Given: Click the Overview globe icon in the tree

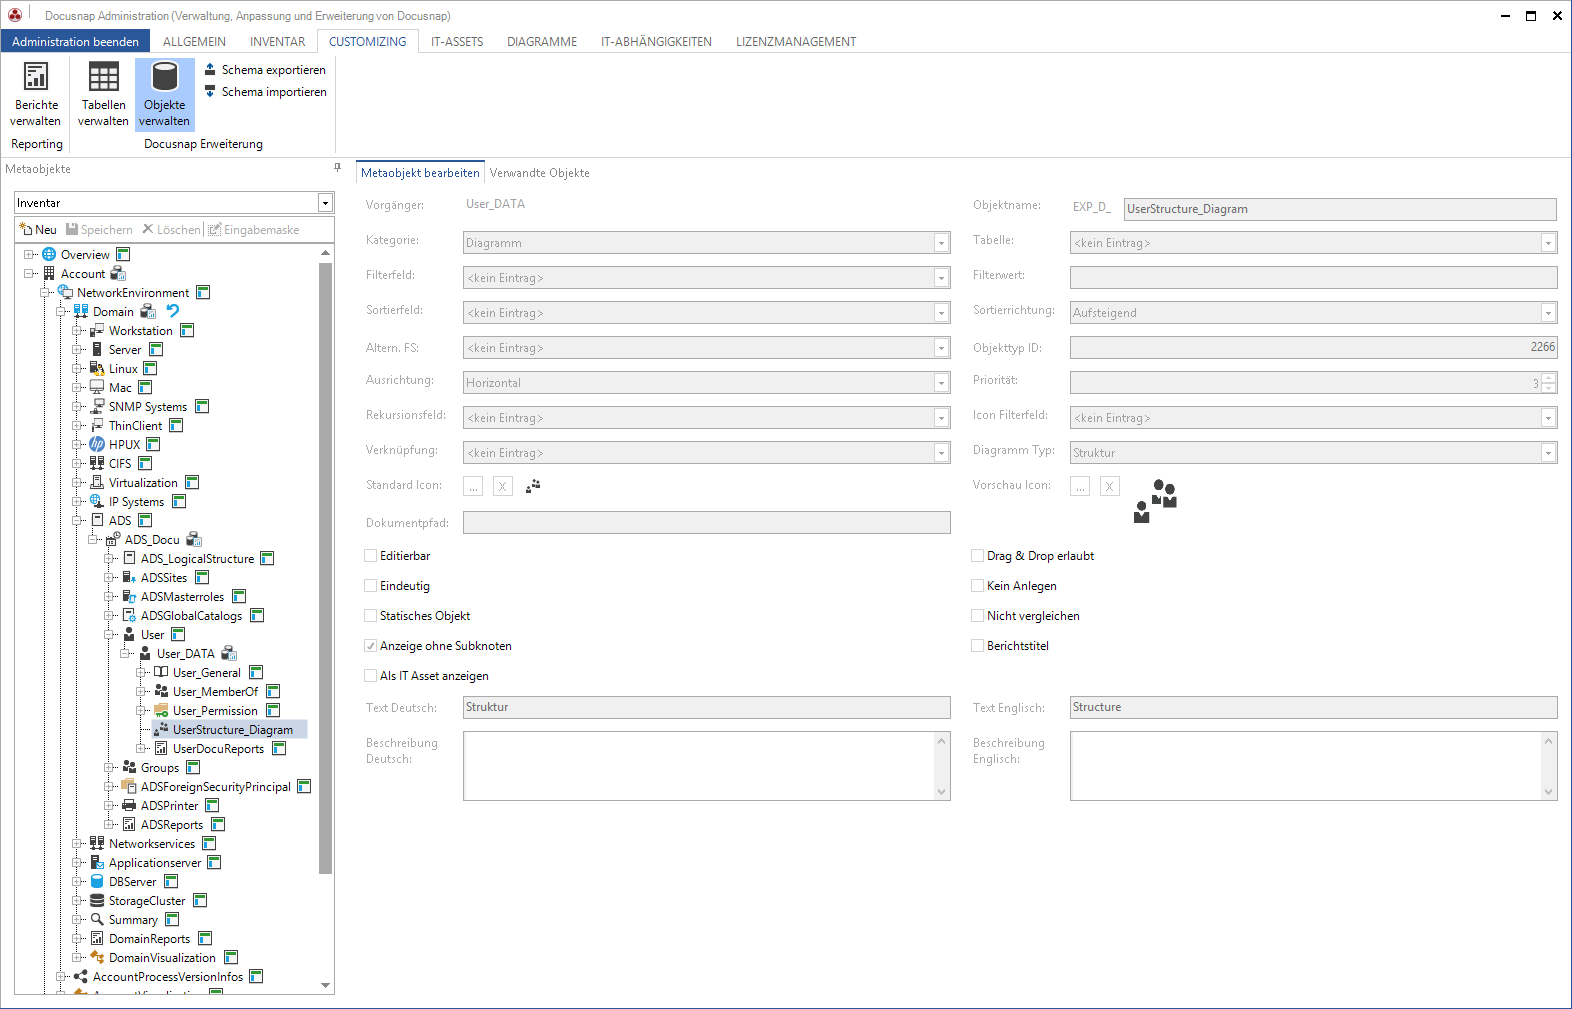Looking at the screenshot, I should coord(49,254).
